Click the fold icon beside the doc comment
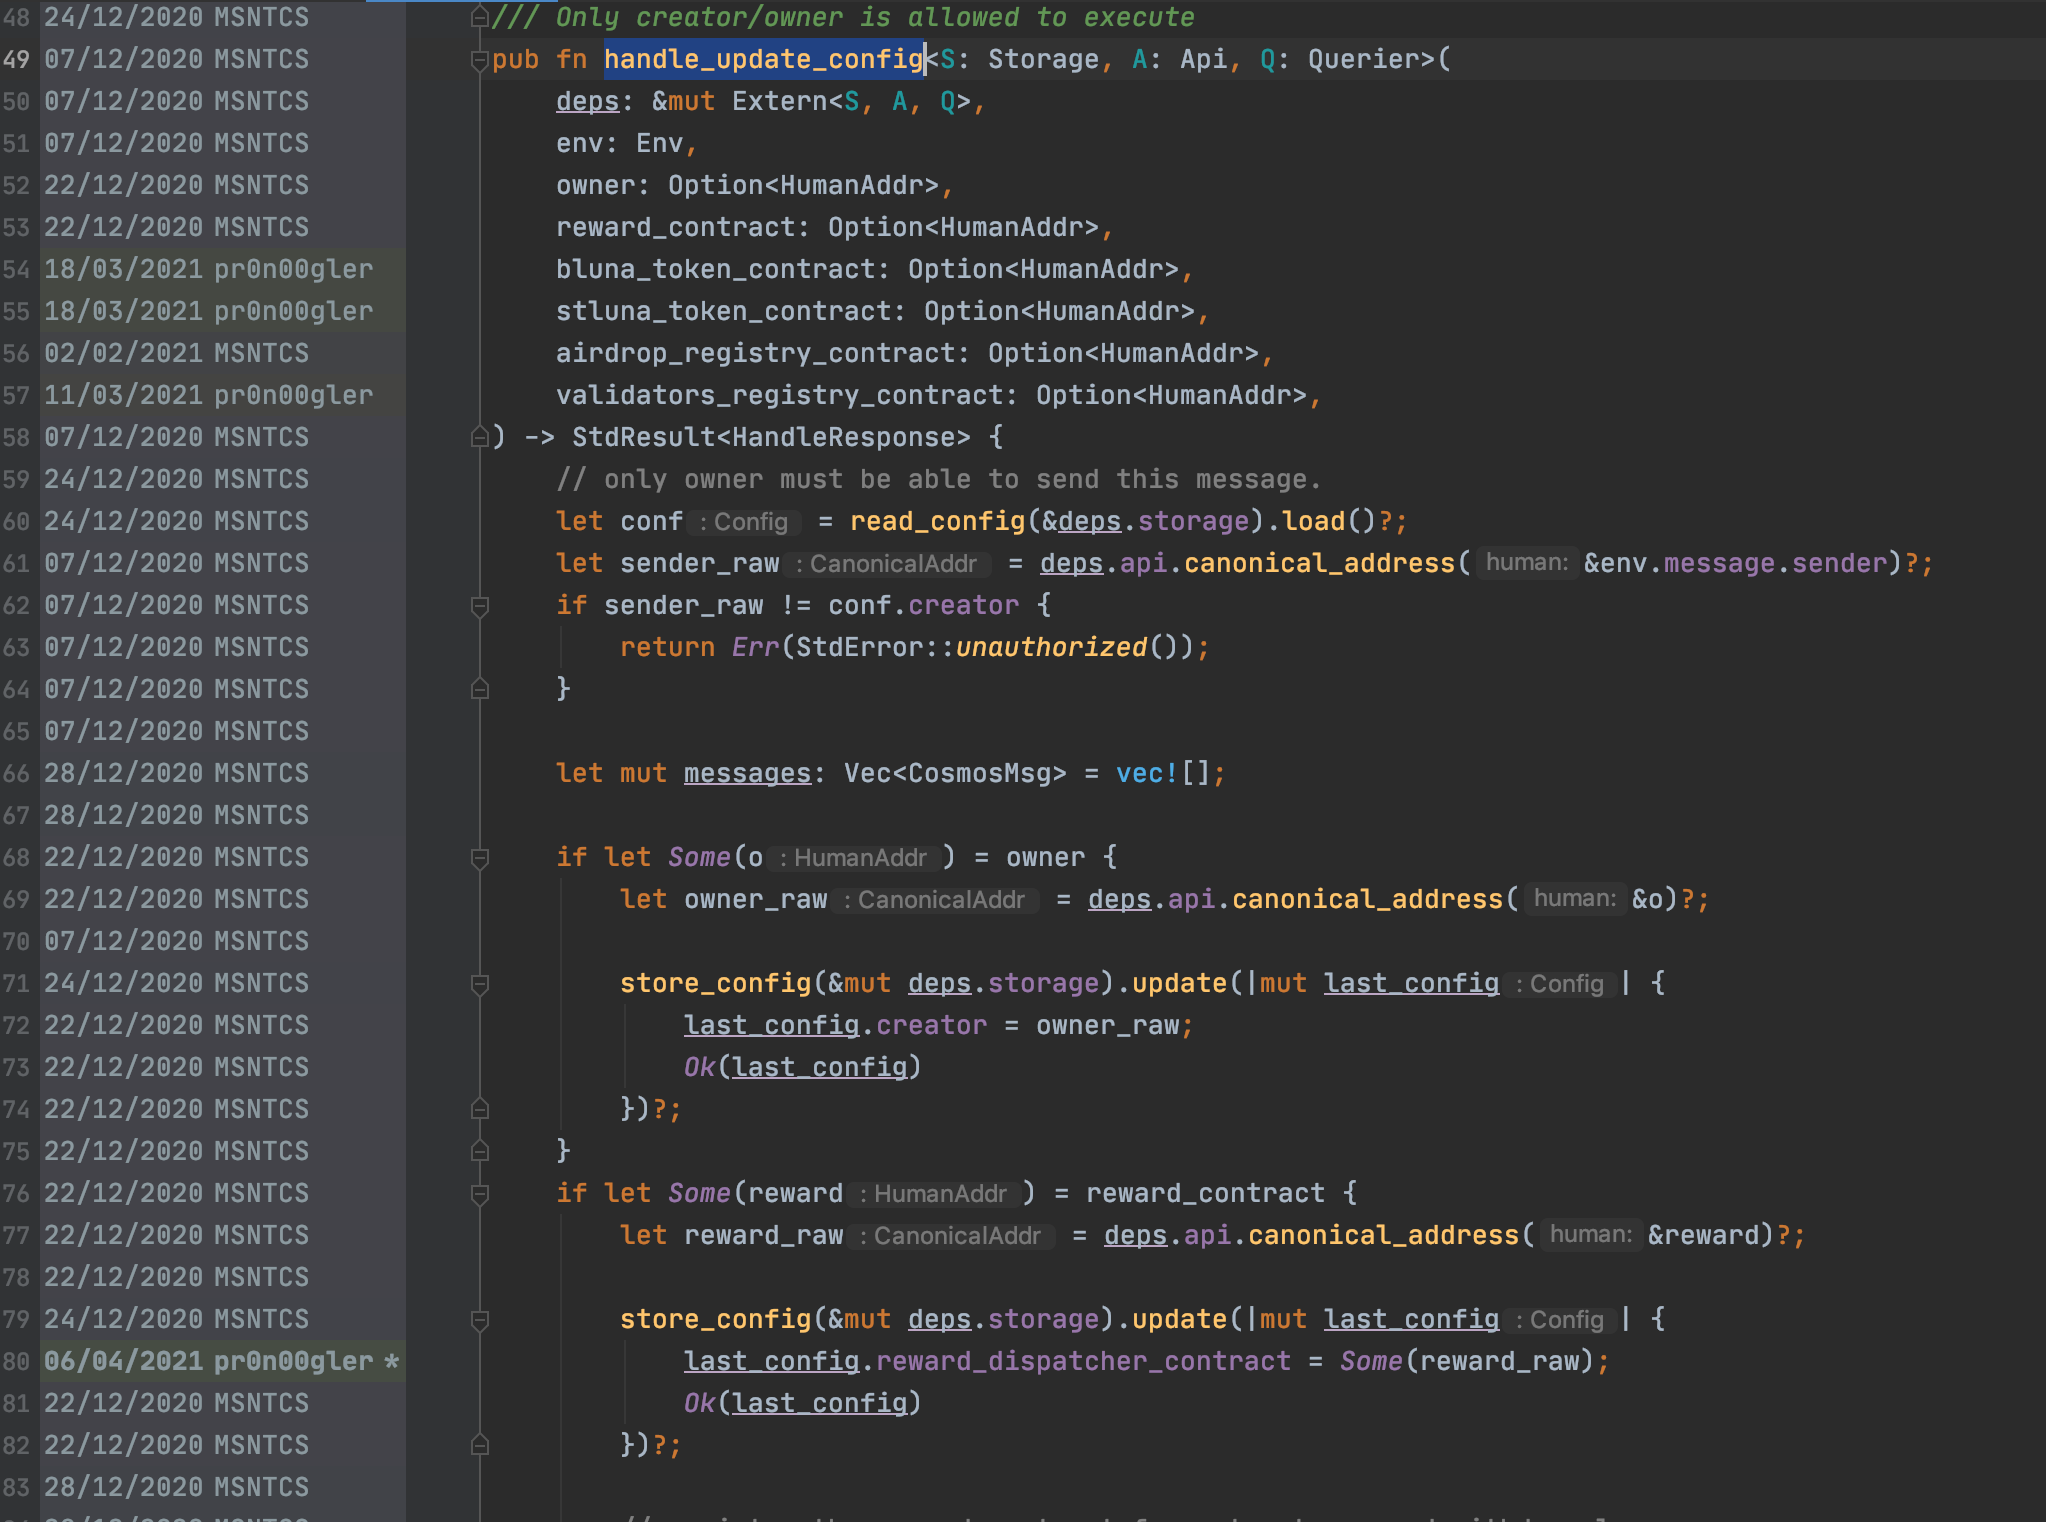The image size is (2046, 1522). (478, 16)
